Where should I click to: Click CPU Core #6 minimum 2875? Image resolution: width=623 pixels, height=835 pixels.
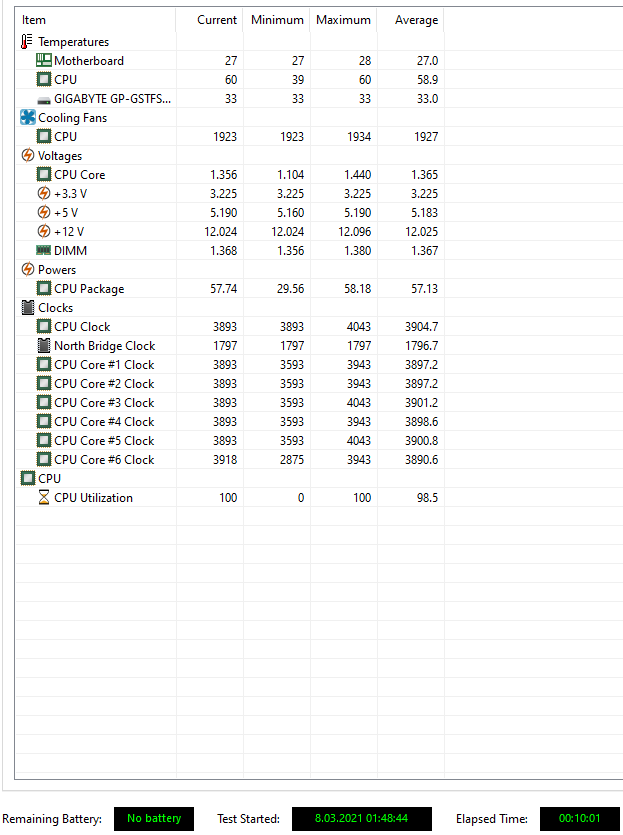tap(292, 460)
